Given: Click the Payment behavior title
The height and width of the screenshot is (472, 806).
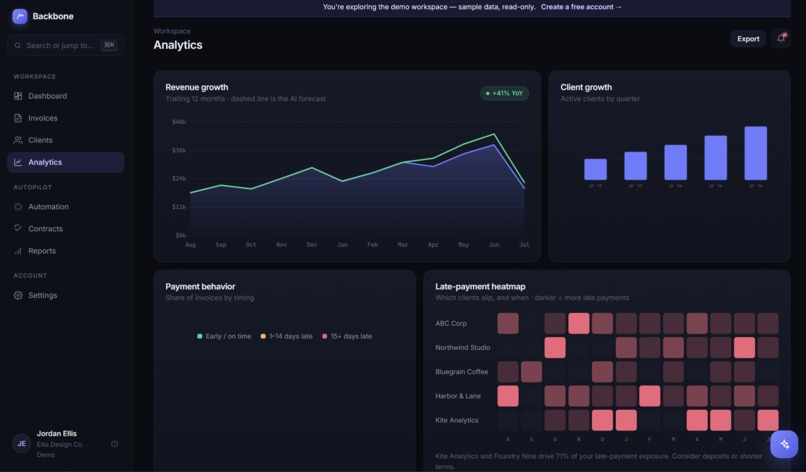Looking at the screenshot, I should [200, 286].
